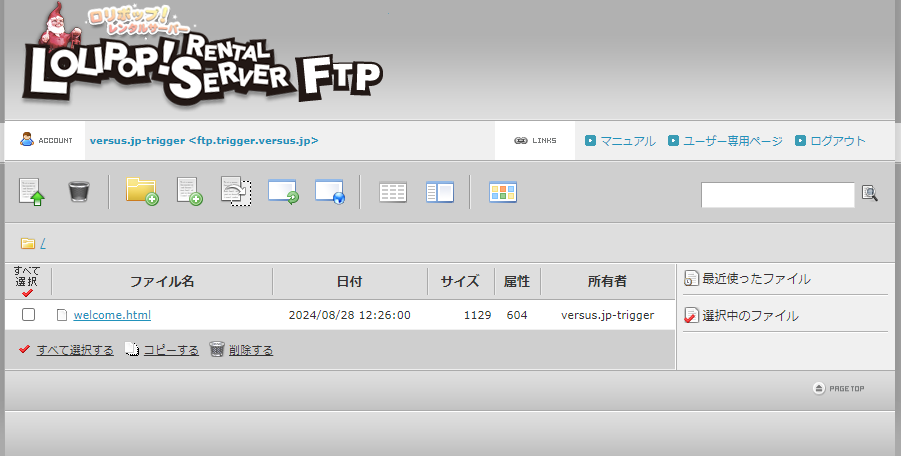Click the 属性 column header
This screenshot has width=901, height=456.
517,281
